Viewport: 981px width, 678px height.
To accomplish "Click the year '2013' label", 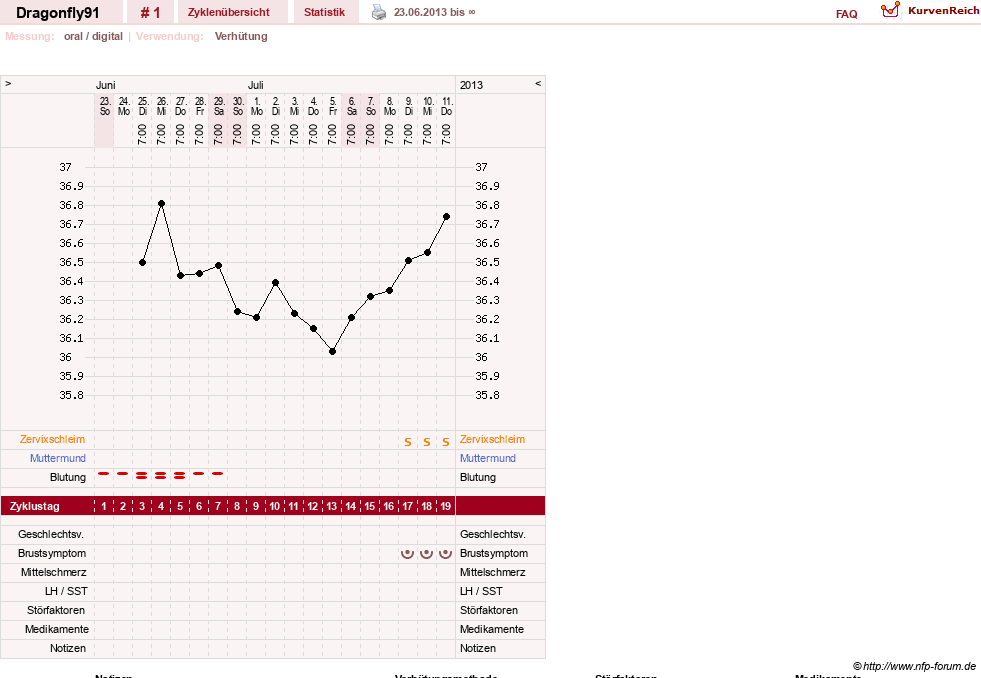I will pos(471,85).
